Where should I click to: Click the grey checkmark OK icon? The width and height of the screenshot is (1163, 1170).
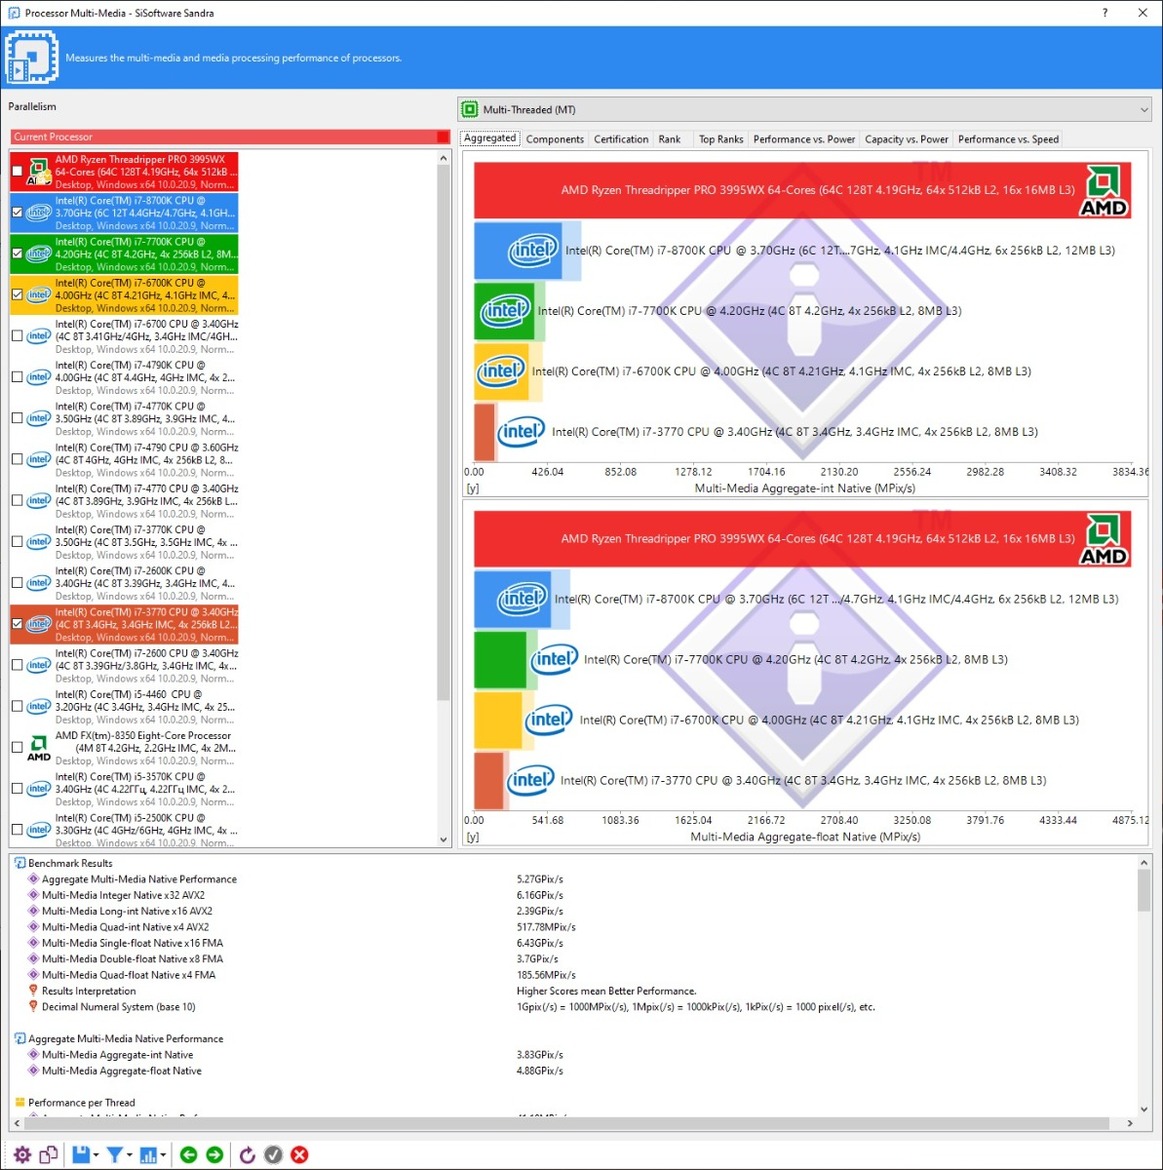coord(274,1154)
